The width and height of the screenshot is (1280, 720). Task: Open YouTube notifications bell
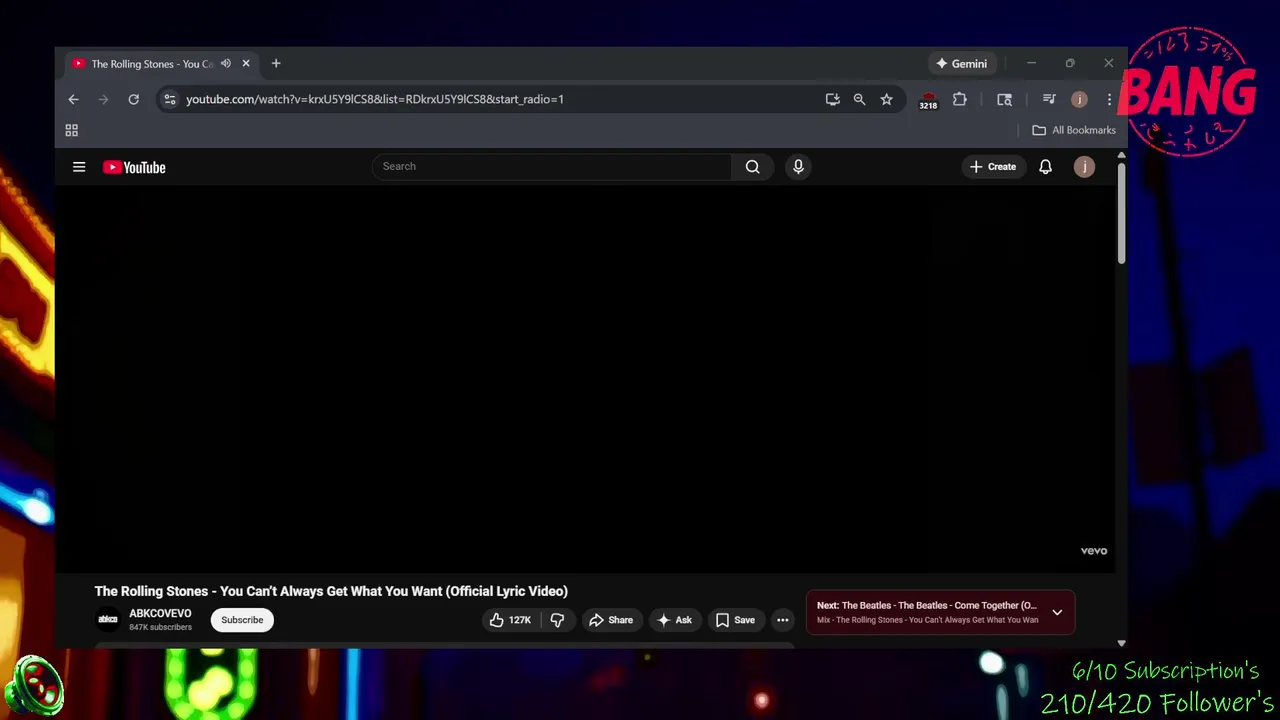click(1045, 167)
